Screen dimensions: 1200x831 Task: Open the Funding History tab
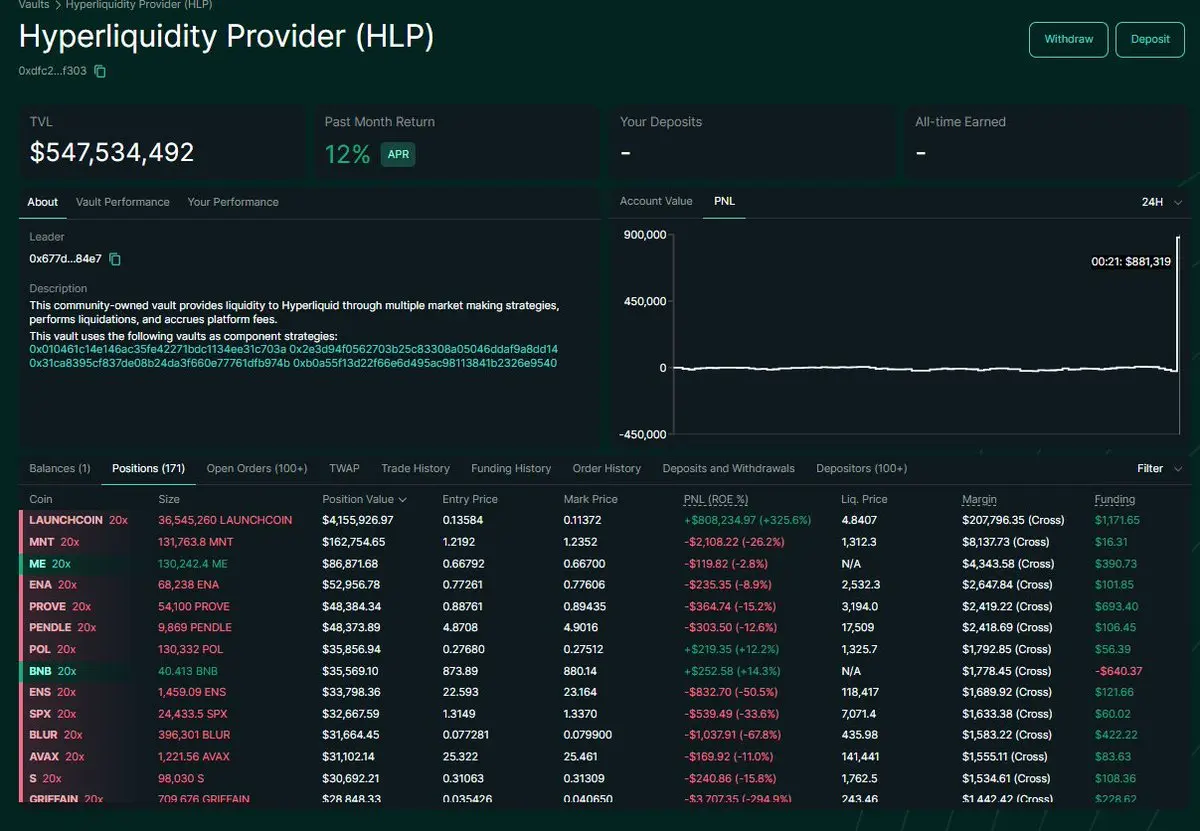click(511, 468)
